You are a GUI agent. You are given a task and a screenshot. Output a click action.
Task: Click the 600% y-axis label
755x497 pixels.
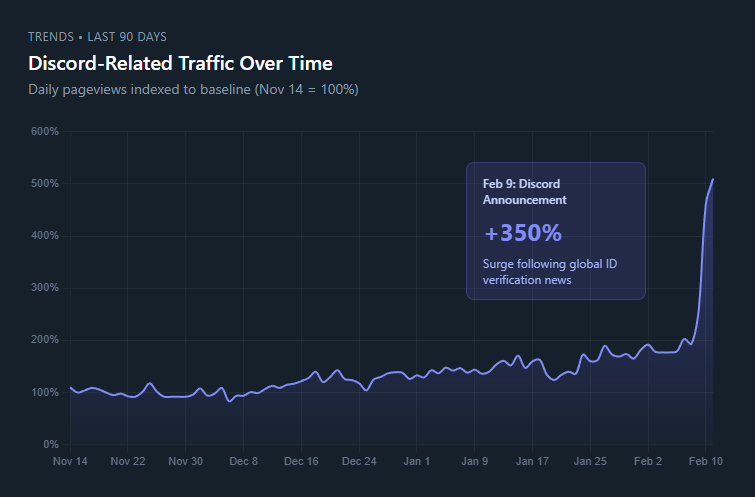pyautogui.click(x=45, y=132)
